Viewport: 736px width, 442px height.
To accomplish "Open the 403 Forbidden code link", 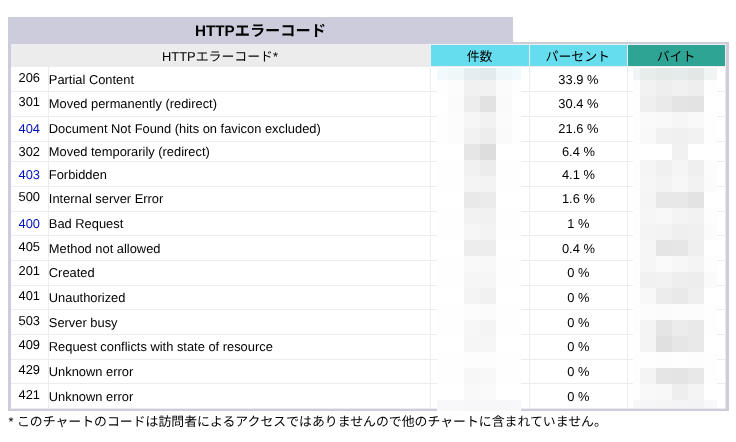I will coord(29,175).
